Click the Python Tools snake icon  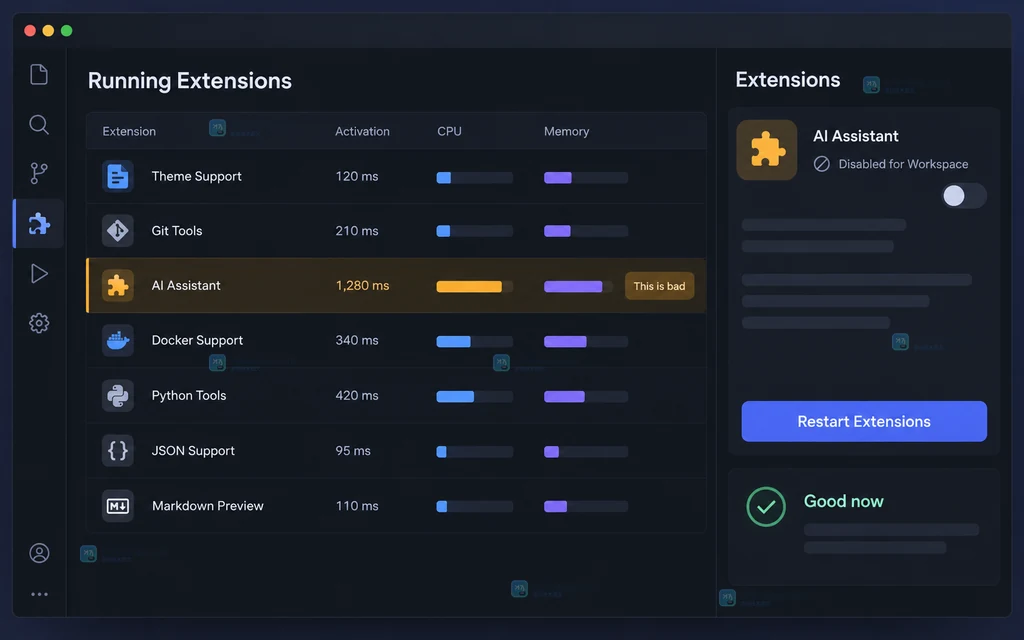pos(118,396)
